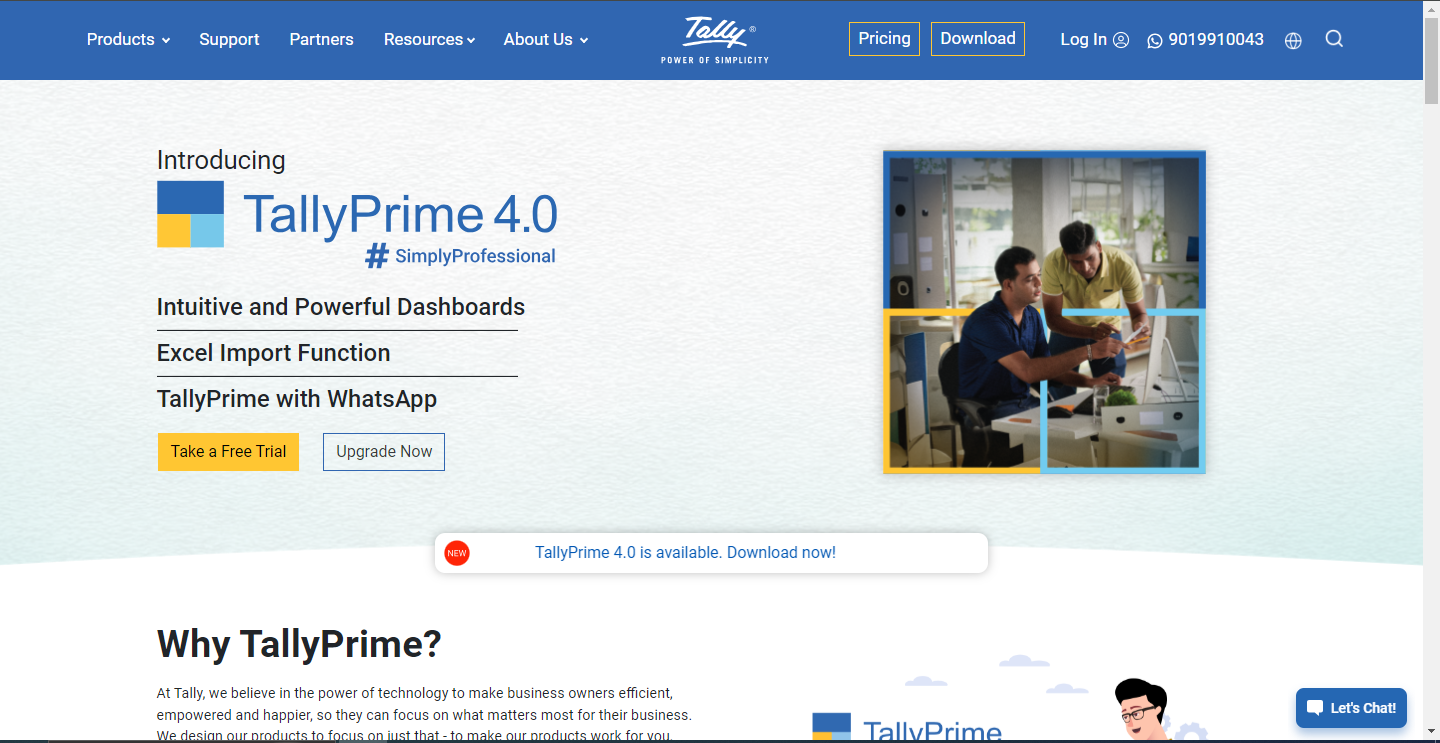Click 'Excel Import Function' text
1440x743 pixels.
pos(273,353)
